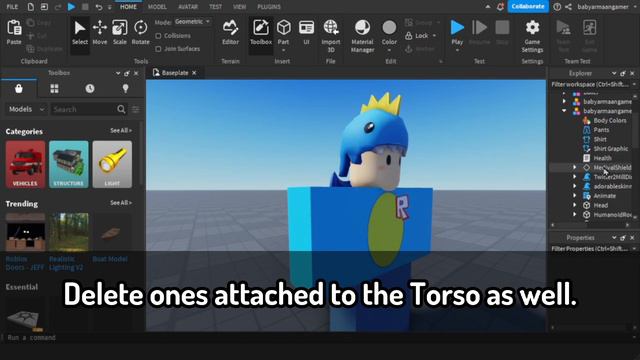Open the babyarmaangamer account menu

click(x=602, y=7)
